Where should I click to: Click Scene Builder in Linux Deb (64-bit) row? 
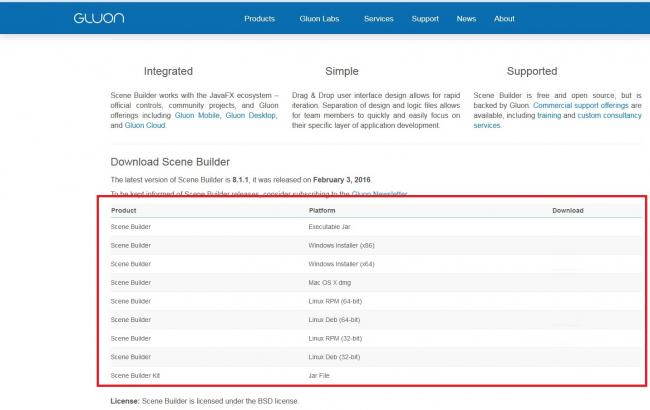coord(131,320)
